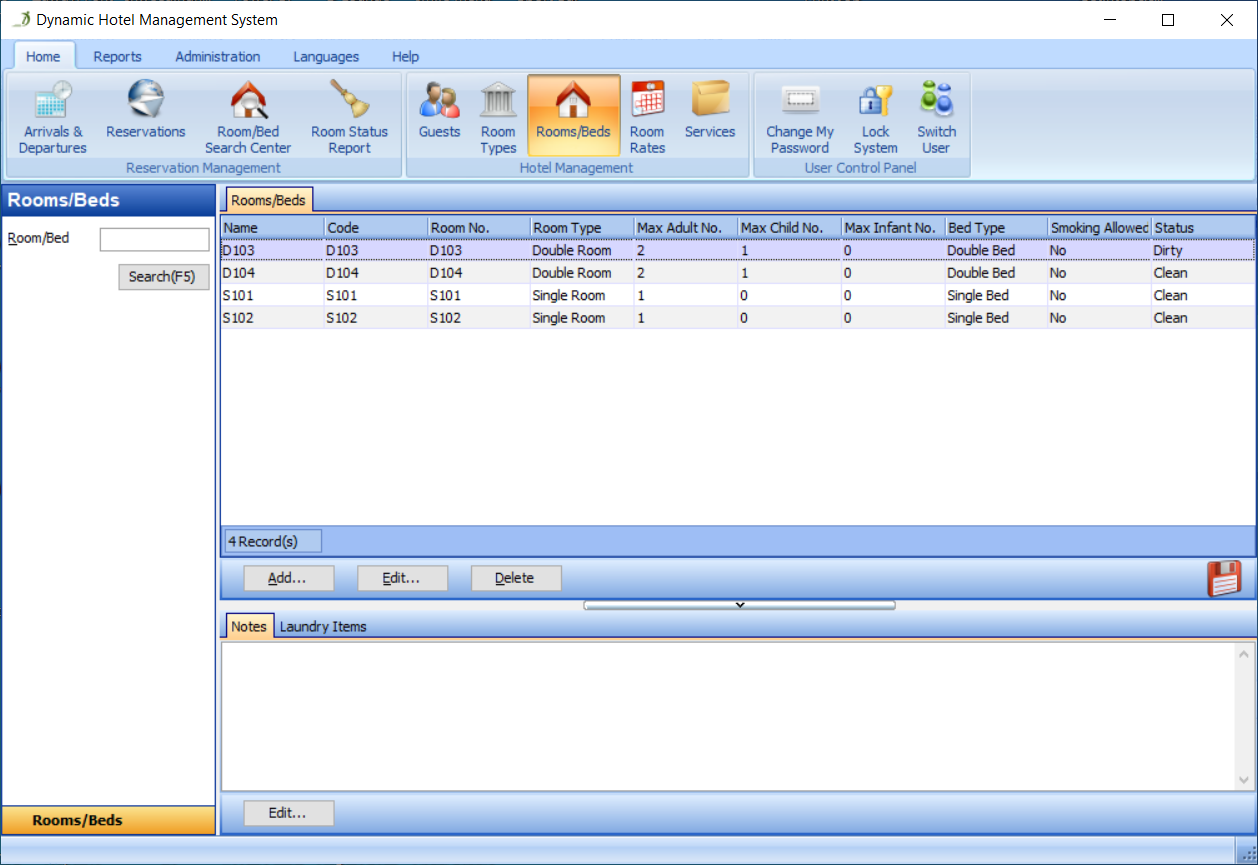Switch to the Administration ribbon tab
The image size is (1258, 865).
217,57
